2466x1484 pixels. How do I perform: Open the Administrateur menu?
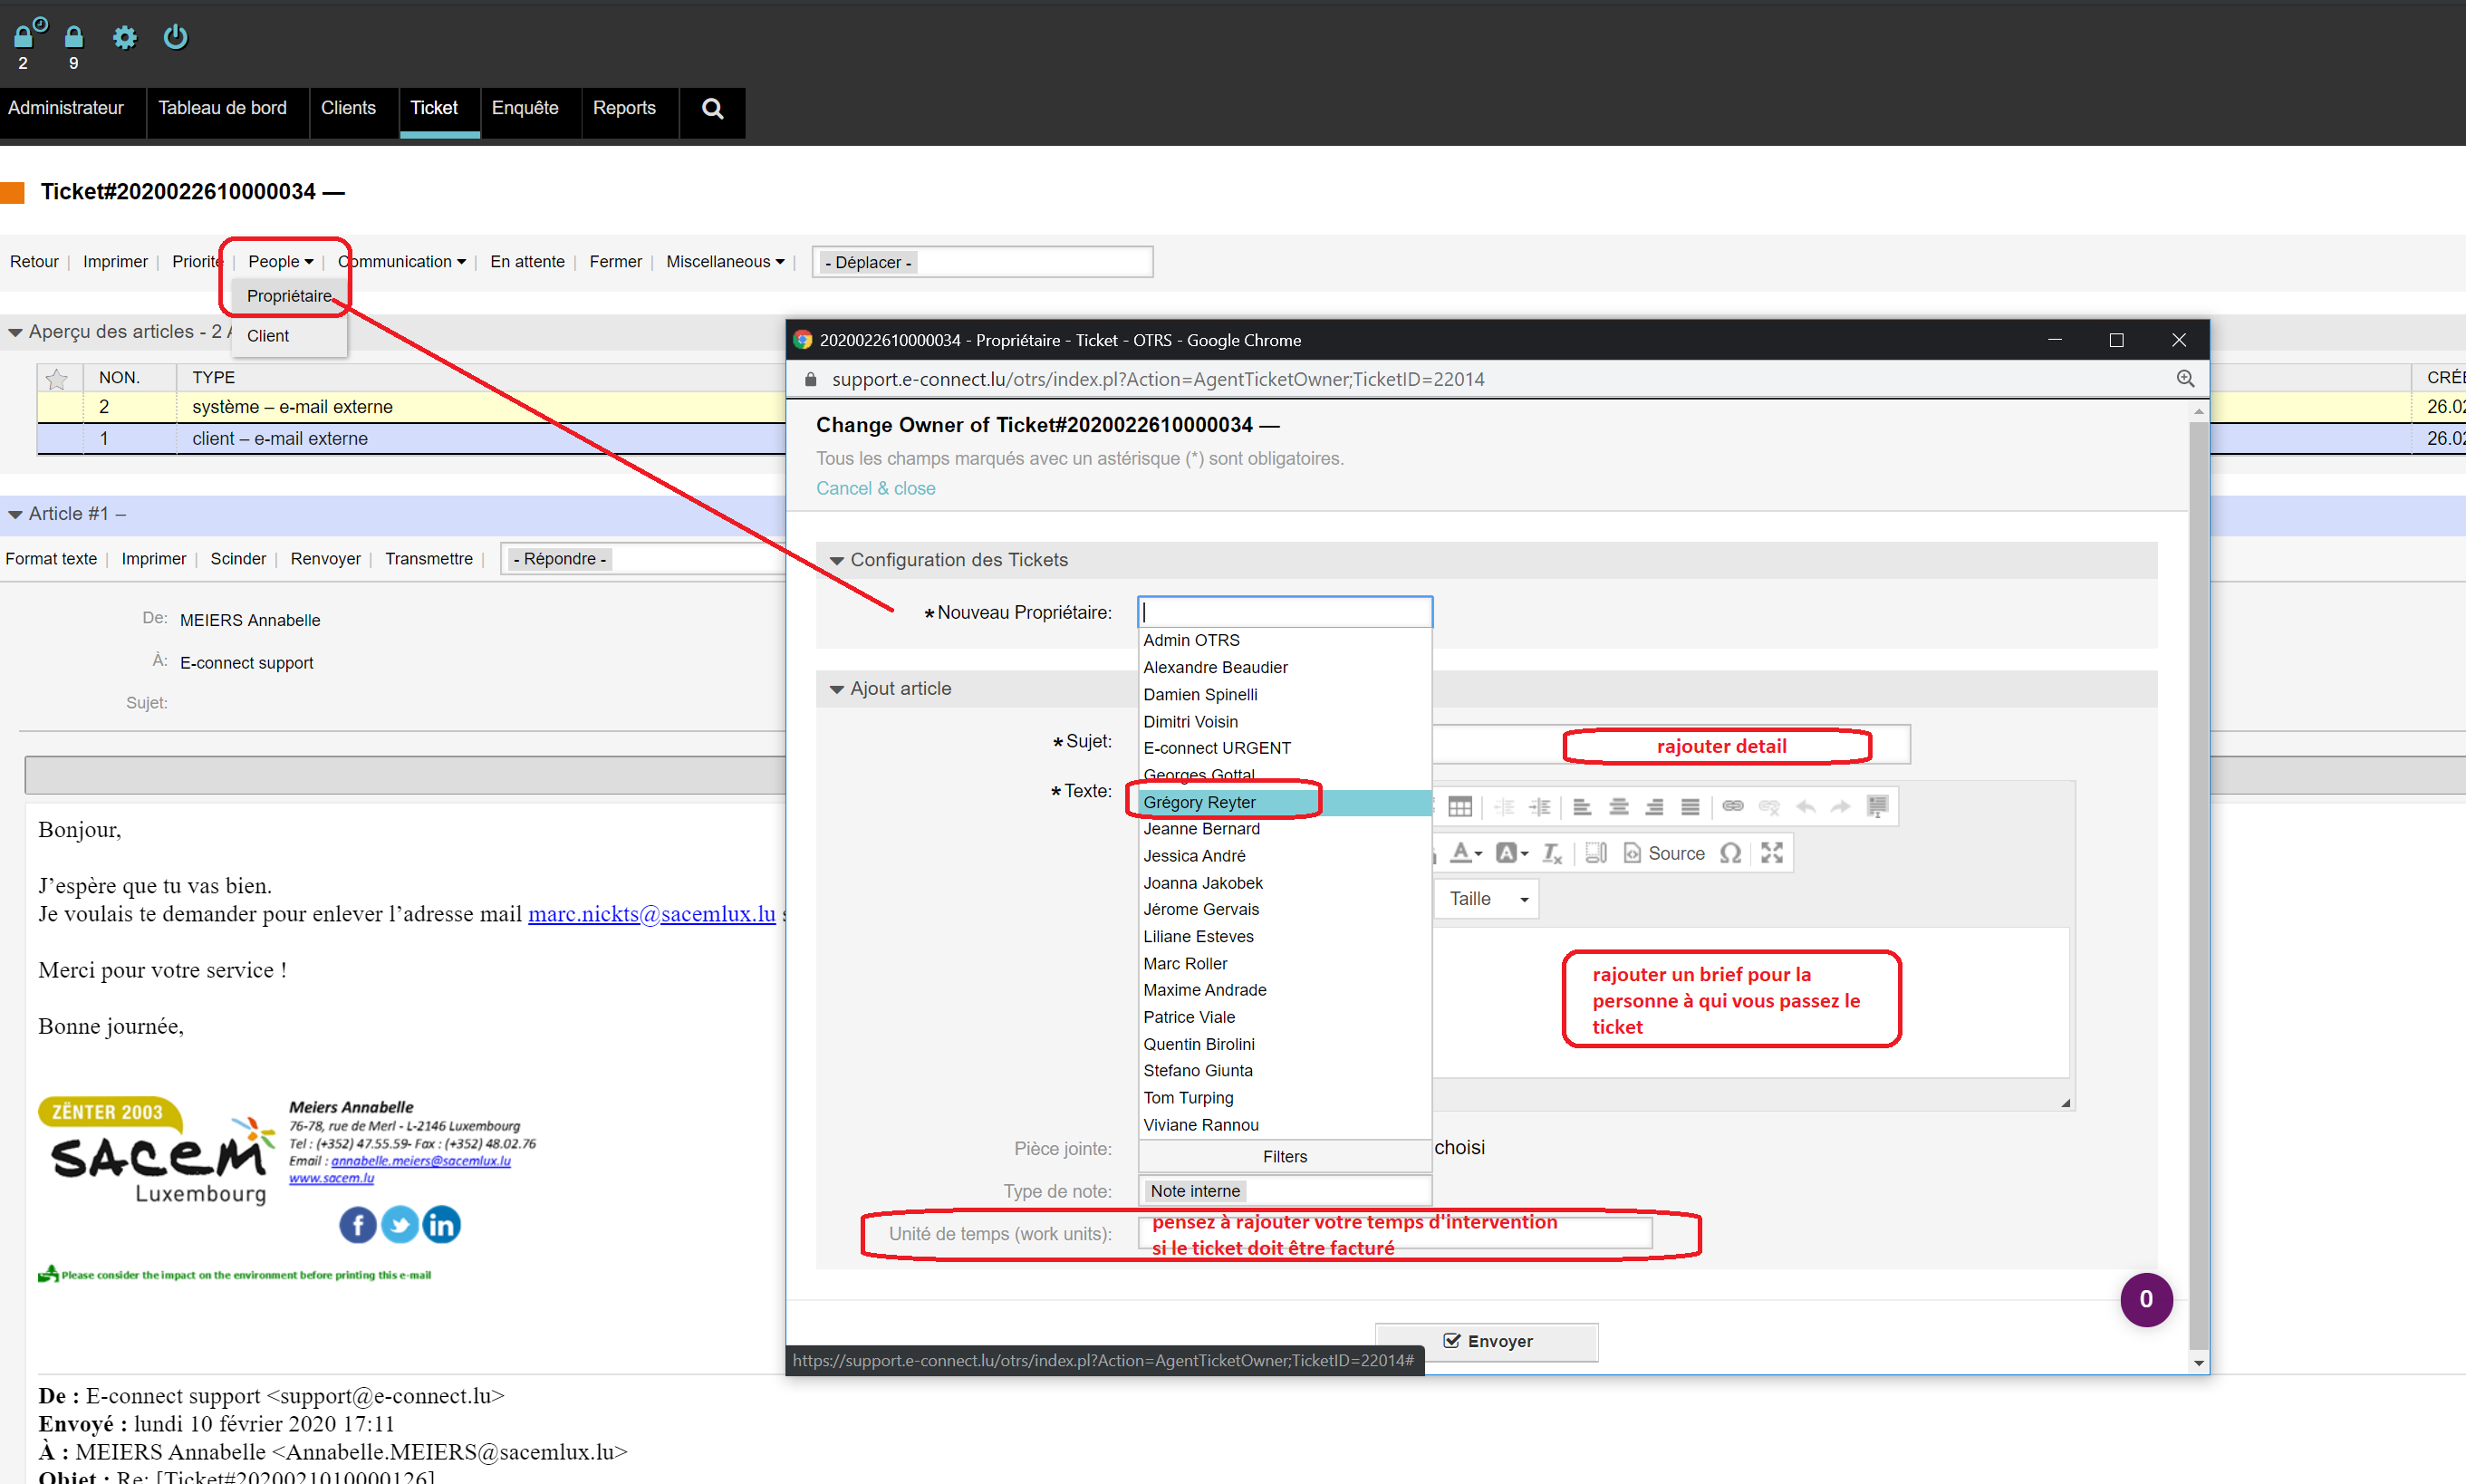[66, 108]
